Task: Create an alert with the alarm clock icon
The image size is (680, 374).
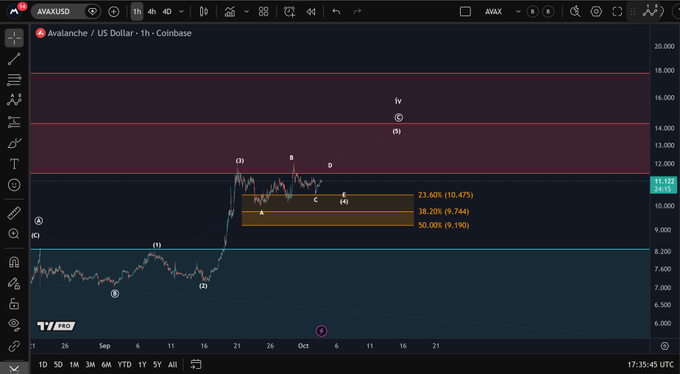Action: pyautogui.click(x=289, y=12)
